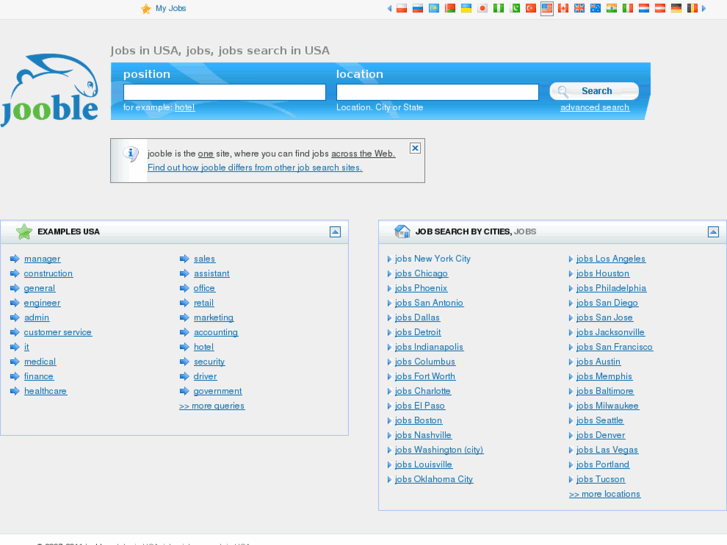Click the My Jobs star icon

tap(146, 9)
